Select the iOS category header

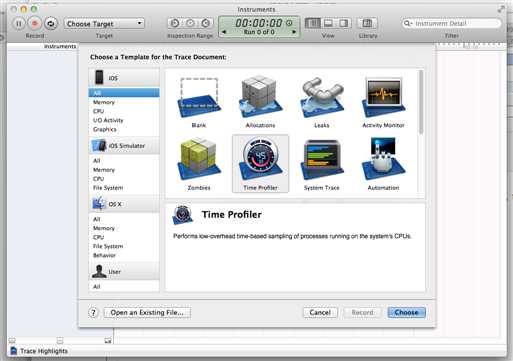tap(124, 78)
